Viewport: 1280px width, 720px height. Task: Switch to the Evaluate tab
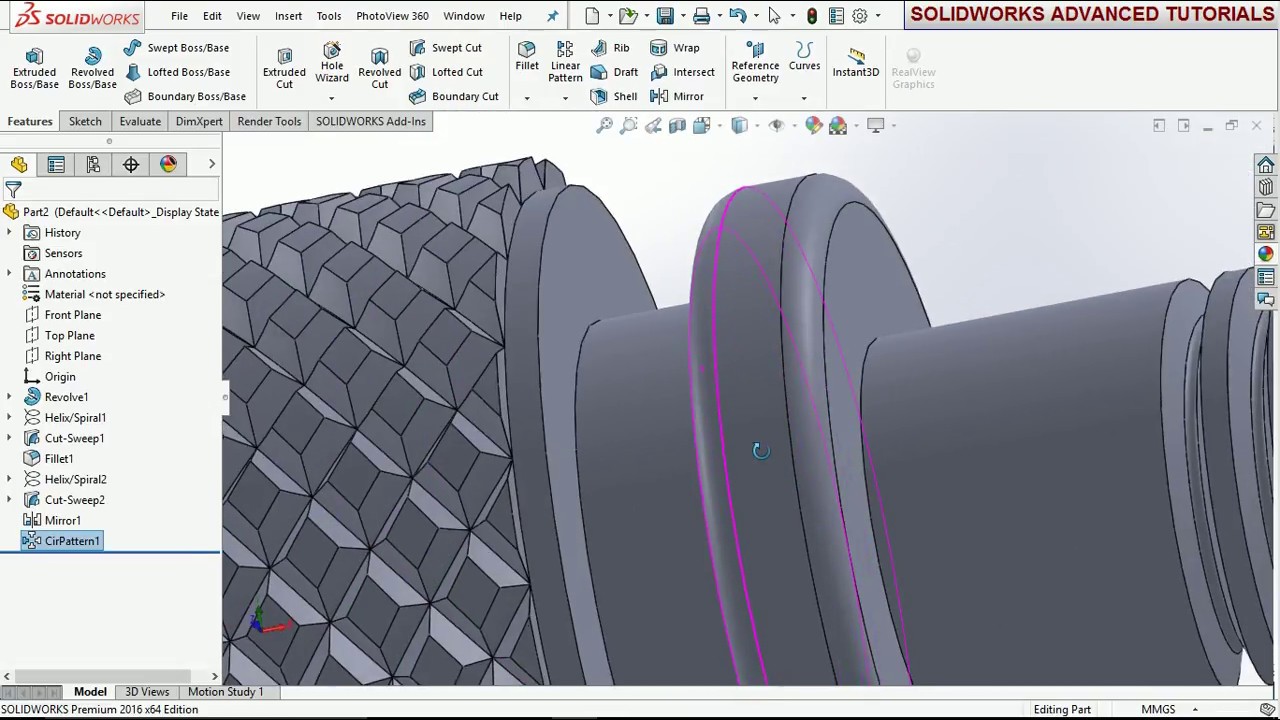(140, 121)
